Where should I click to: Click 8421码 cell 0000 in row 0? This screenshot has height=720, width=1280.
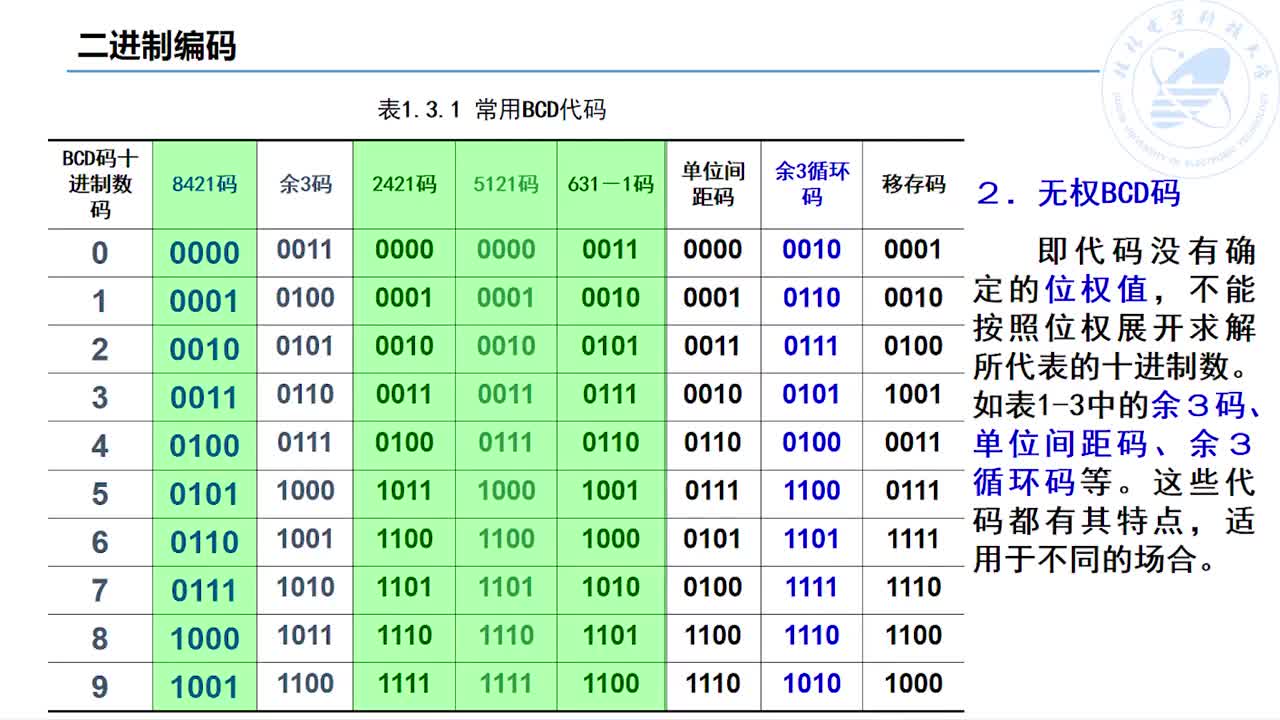pyautogui.click(x=204, y=253)
